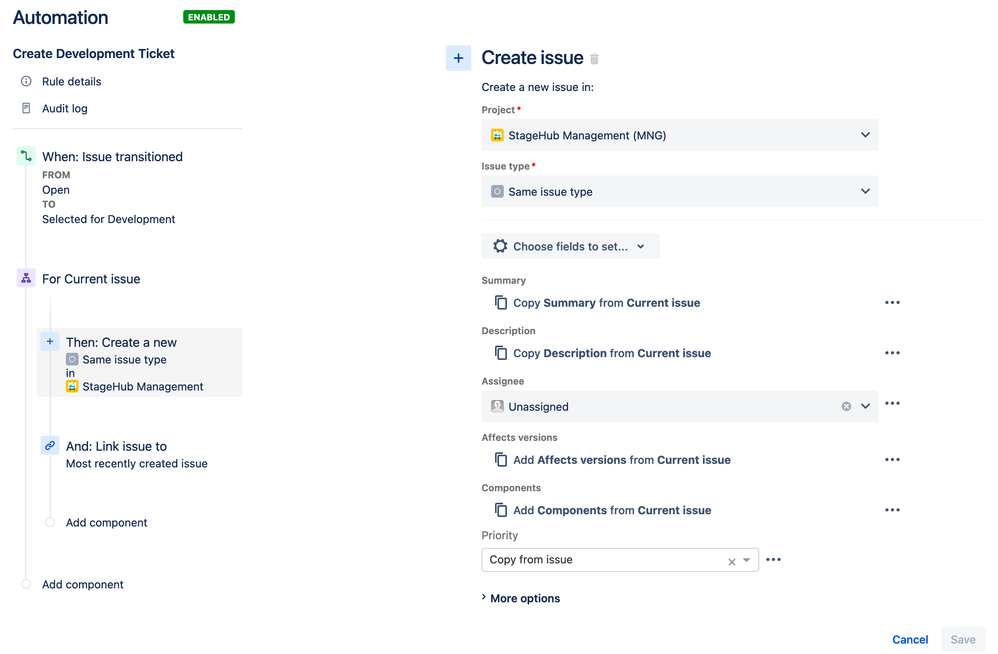The width and height of the screenshot is (998, 654).
Task: Open the Description field more options menu
Action: click(892, 353)
